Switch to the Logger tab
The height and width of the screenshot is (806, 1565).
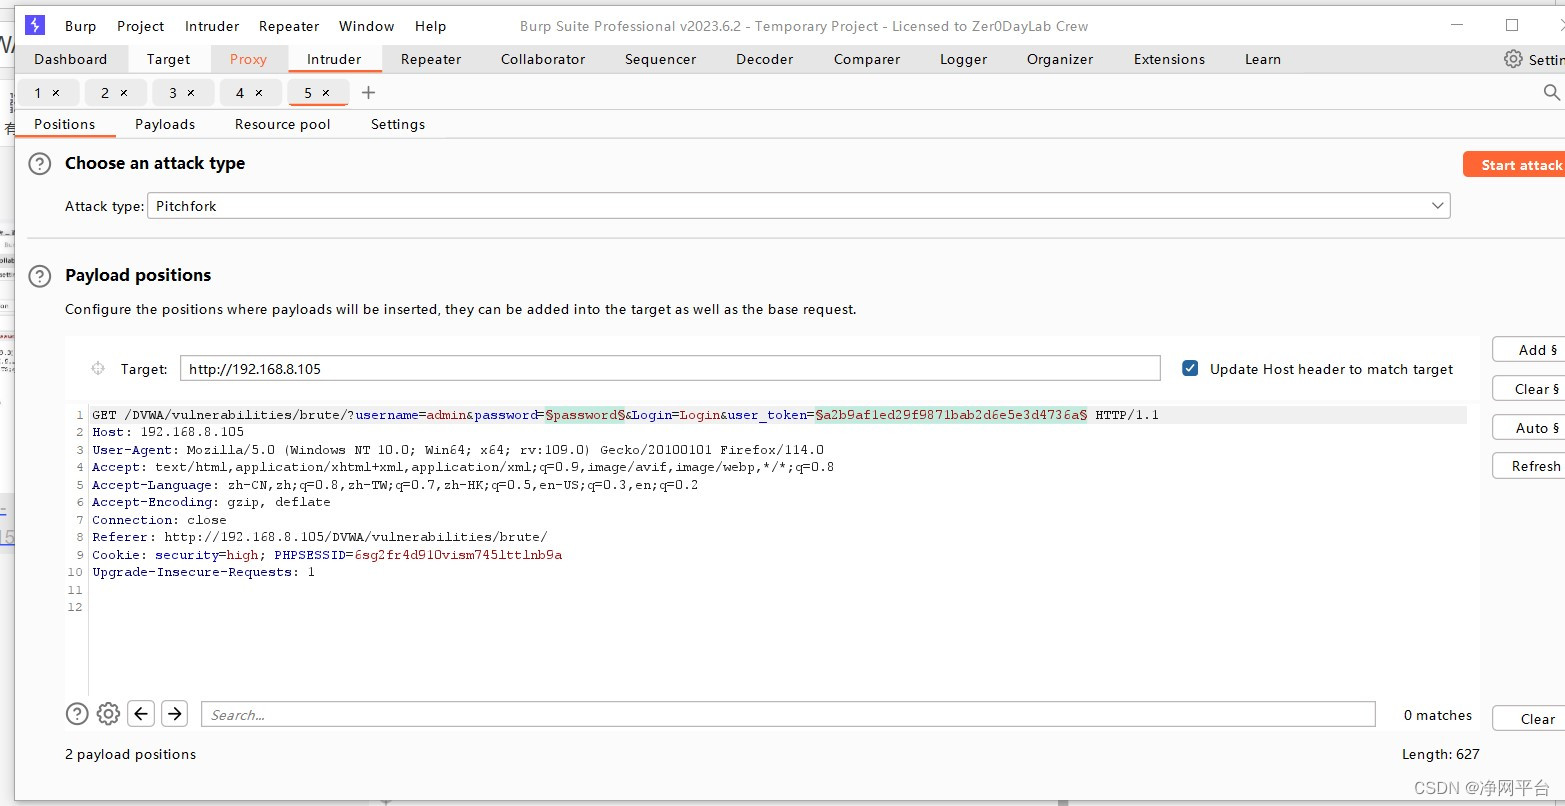tap(963, 59)
